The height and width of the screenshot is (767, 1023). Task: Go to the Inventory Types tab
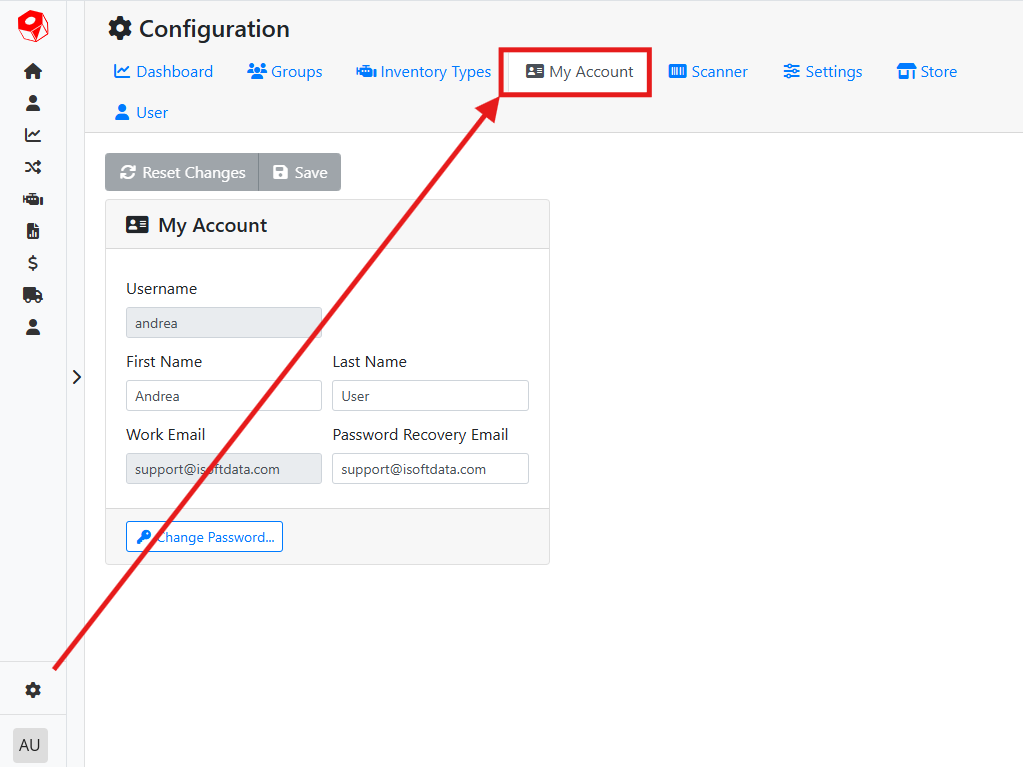click(x=424, y=72)
